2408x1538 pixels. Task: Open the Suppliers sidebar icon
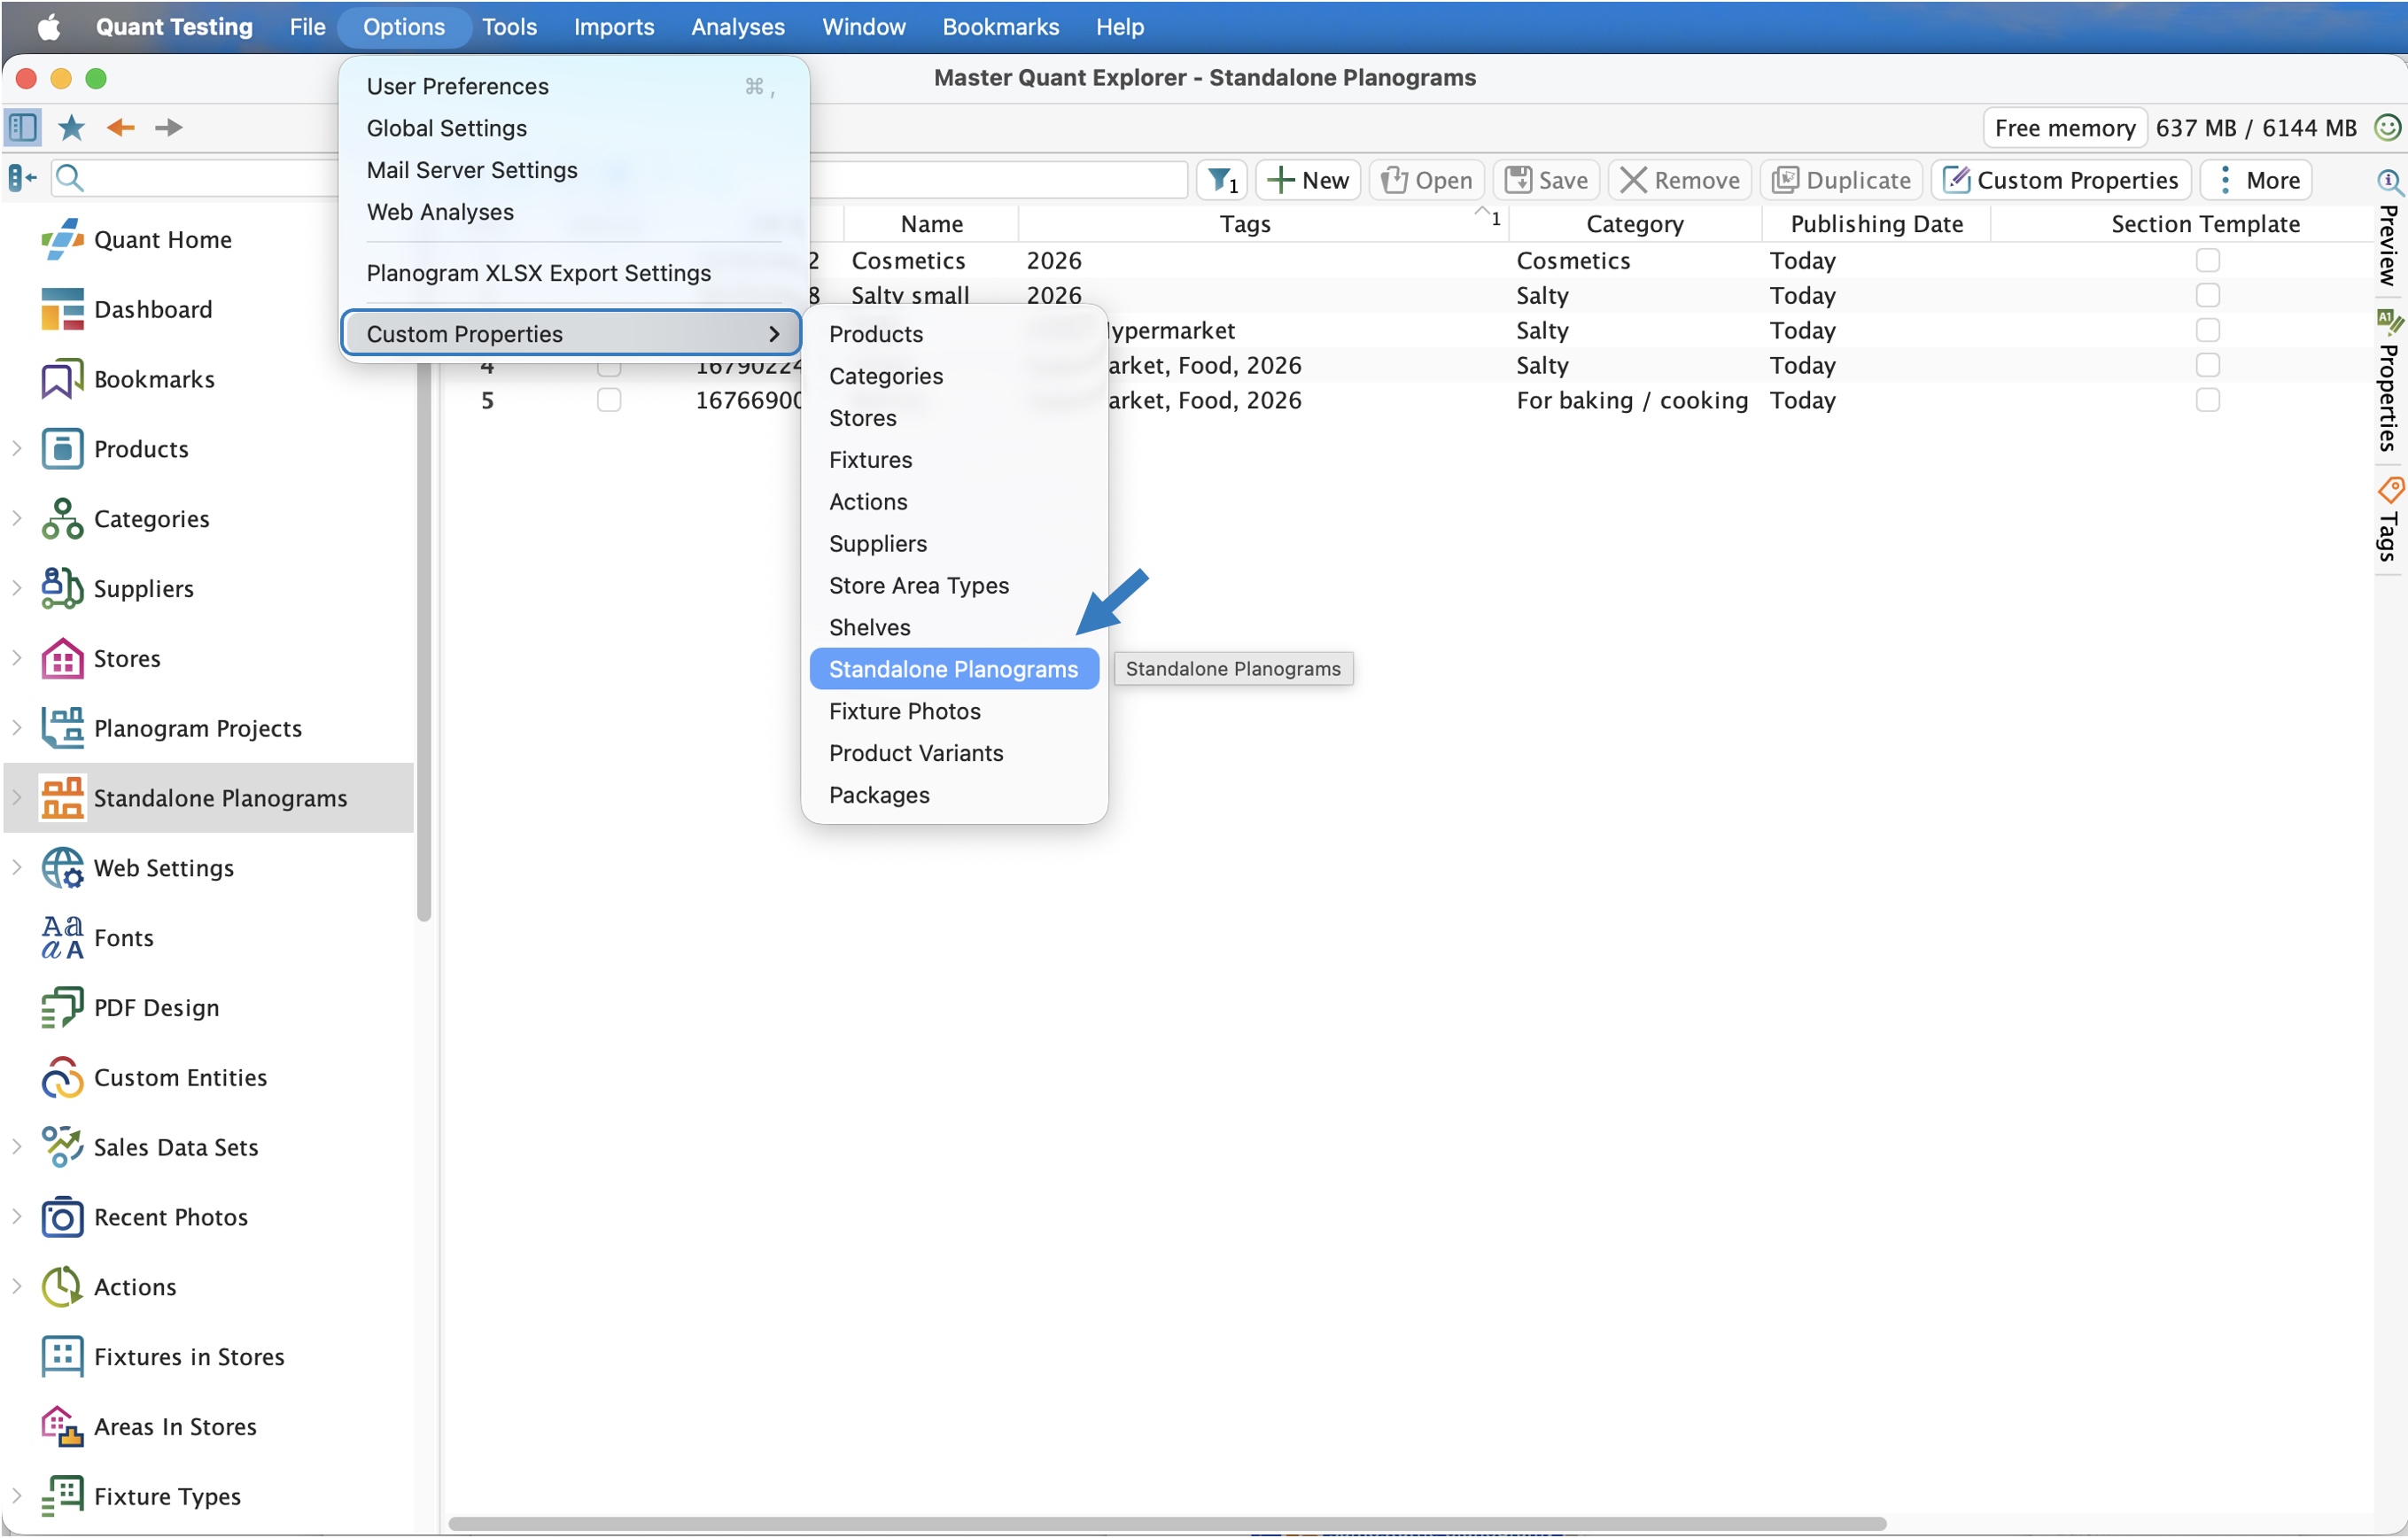coord(62,589)
